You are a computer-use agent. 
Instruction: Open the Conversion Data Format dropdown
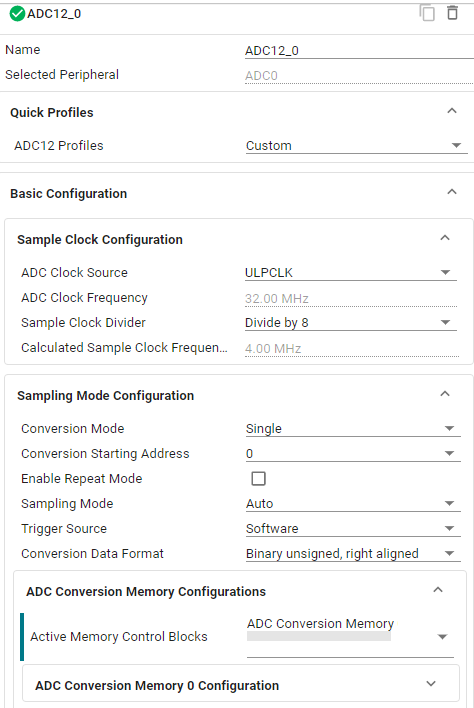353,554
